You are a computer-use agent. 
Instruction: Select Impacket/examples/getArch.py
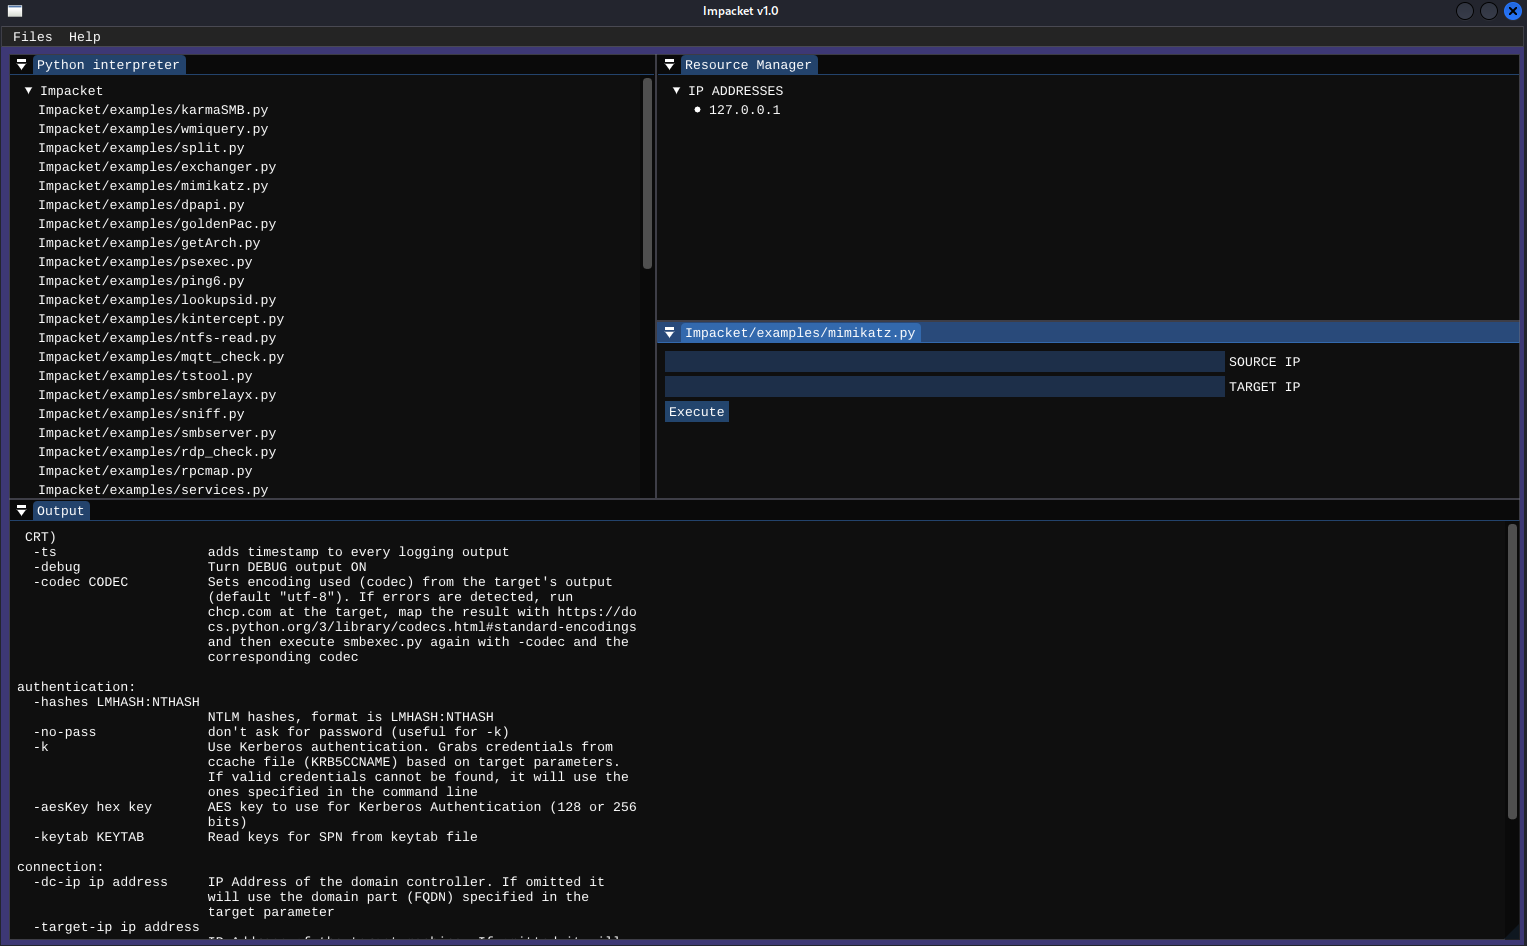tap(149, 243)
